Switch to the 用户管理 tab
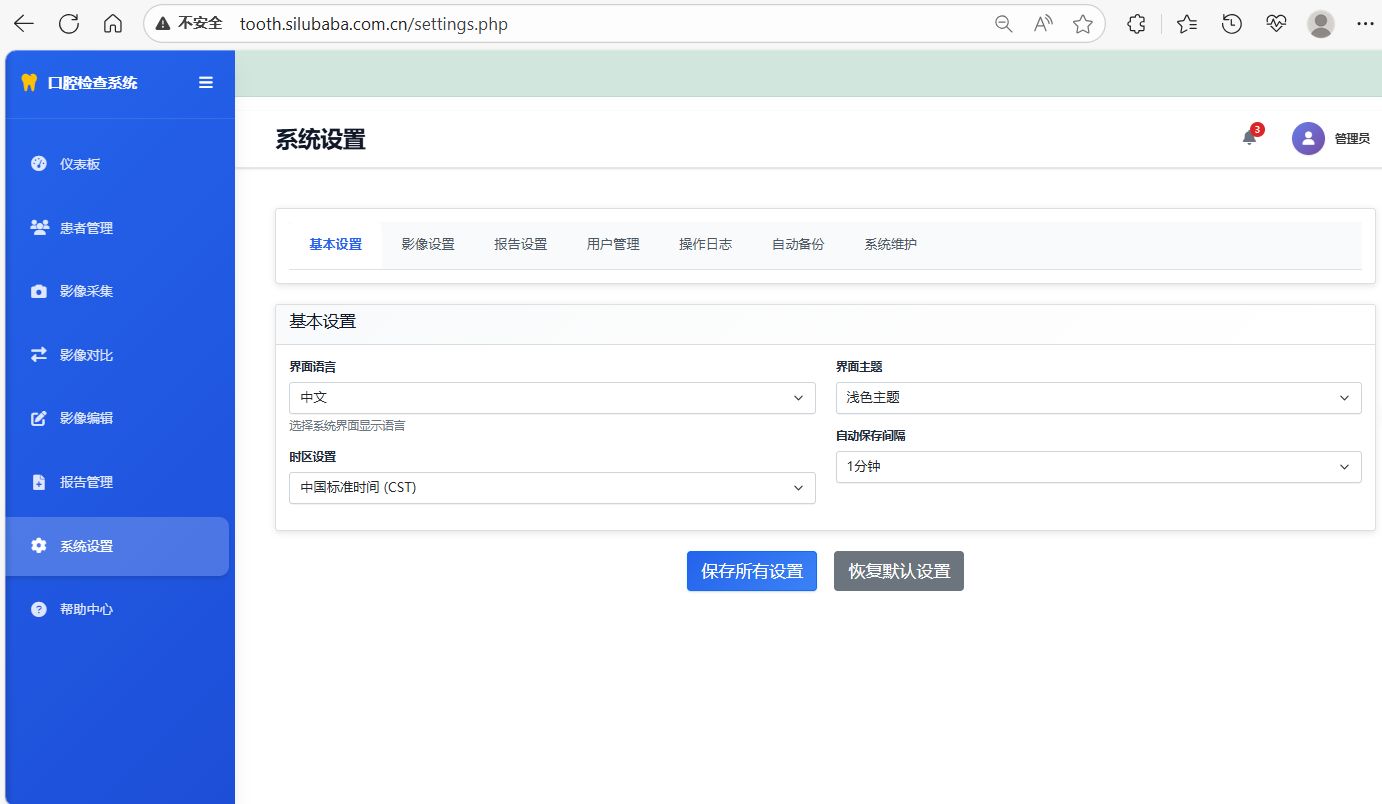The width and height of the screenshot is (1382, 804). [x=613, y=245]
